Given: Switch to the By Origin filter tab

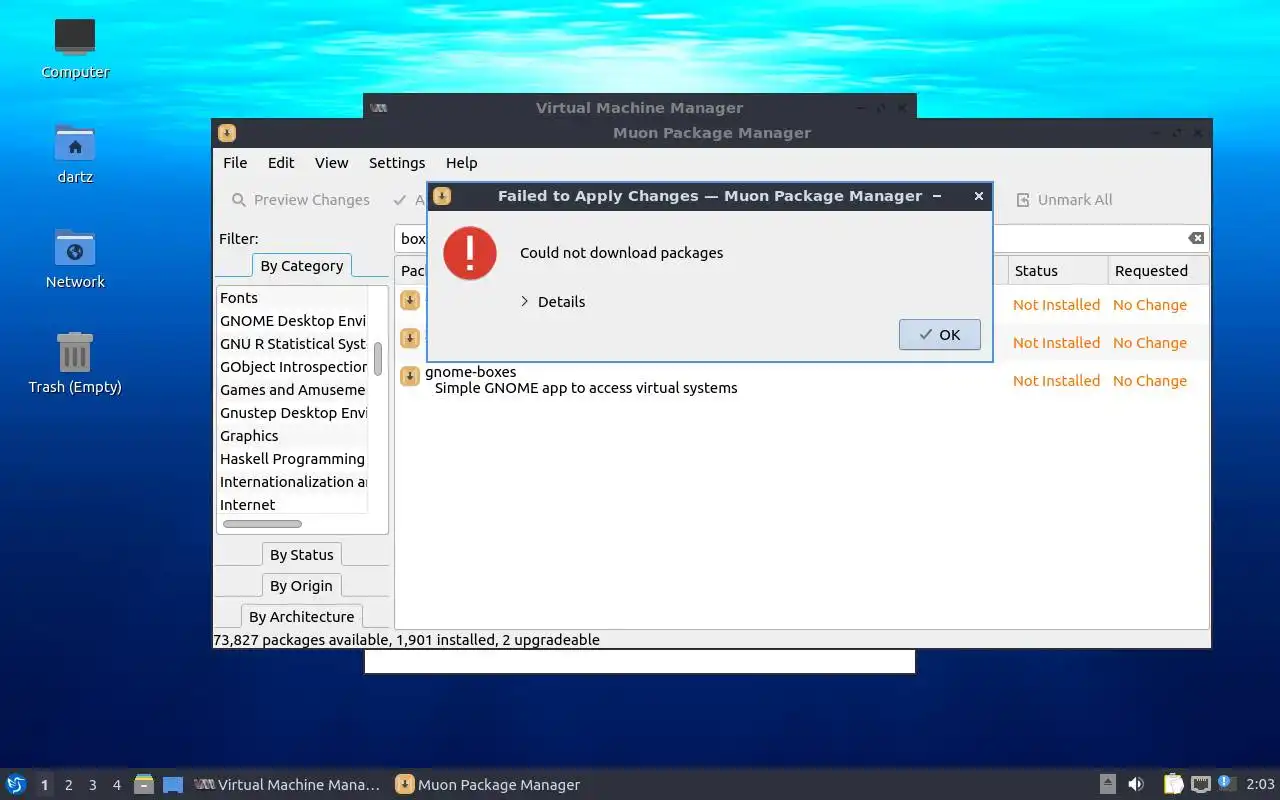Looking at the screenshot, I should pos(301,586).
